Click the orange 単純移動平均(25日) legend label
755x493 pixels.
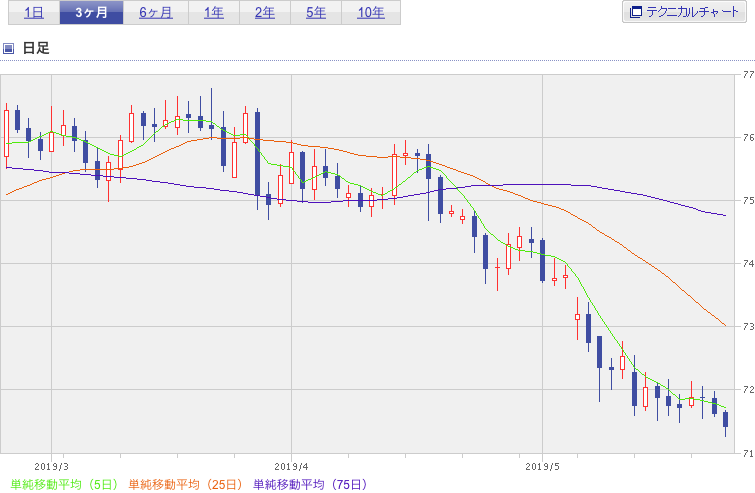point(186,484)
